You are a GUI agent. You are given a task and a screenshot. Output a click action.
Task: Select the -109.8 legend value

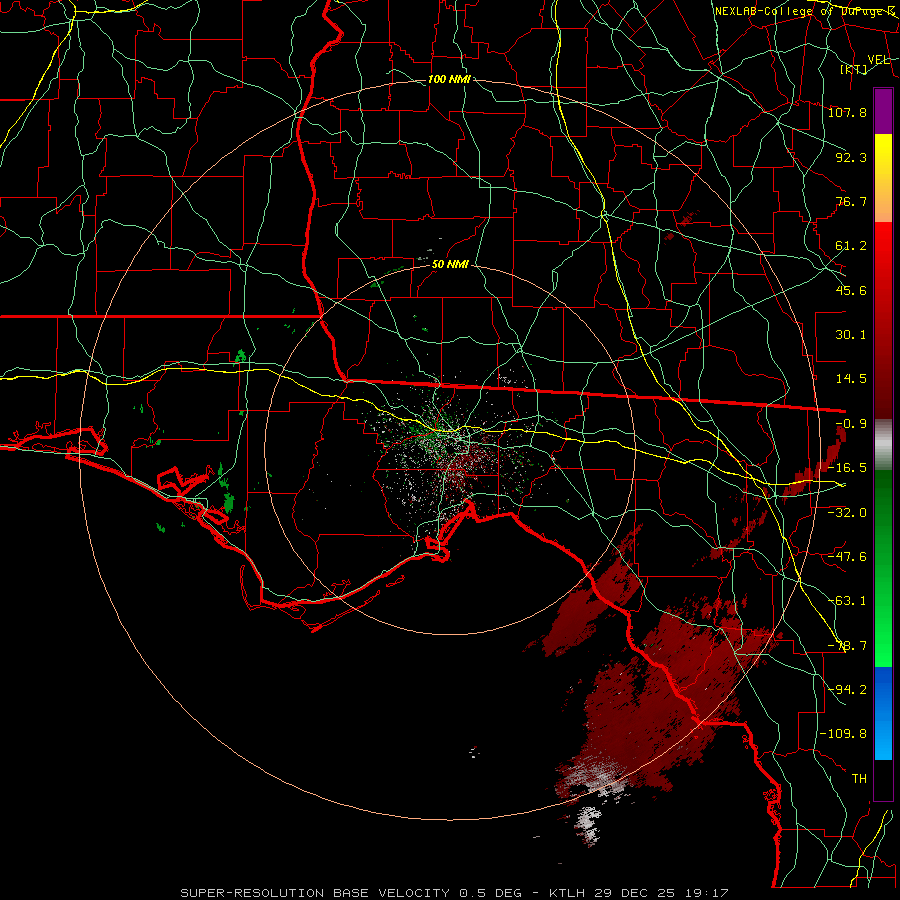843,734
